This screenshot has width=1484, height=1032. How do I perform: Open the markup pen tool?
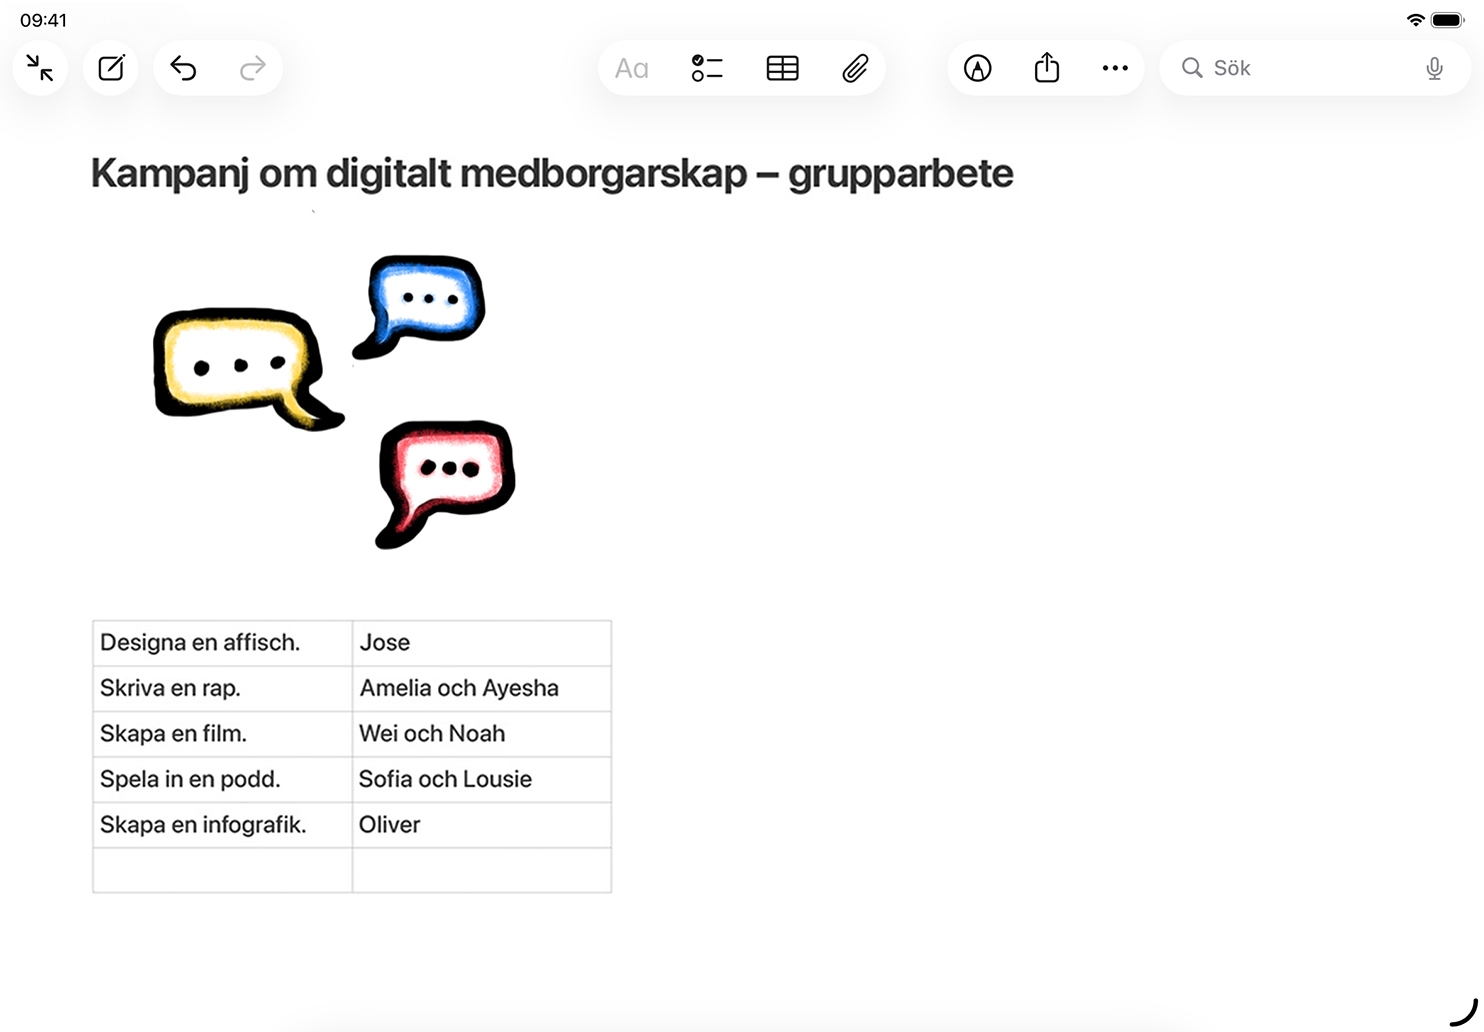click(977, 68)
